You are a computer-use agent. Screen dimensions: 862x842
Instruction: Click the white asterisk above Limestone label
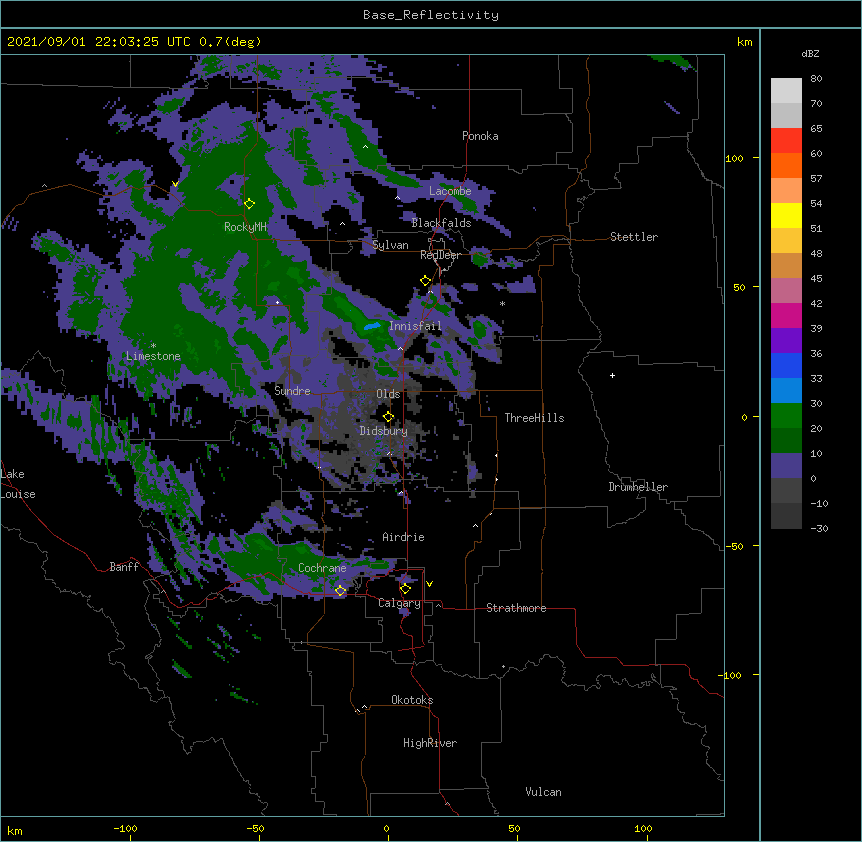pyautogui.click(x=153, y=346)
